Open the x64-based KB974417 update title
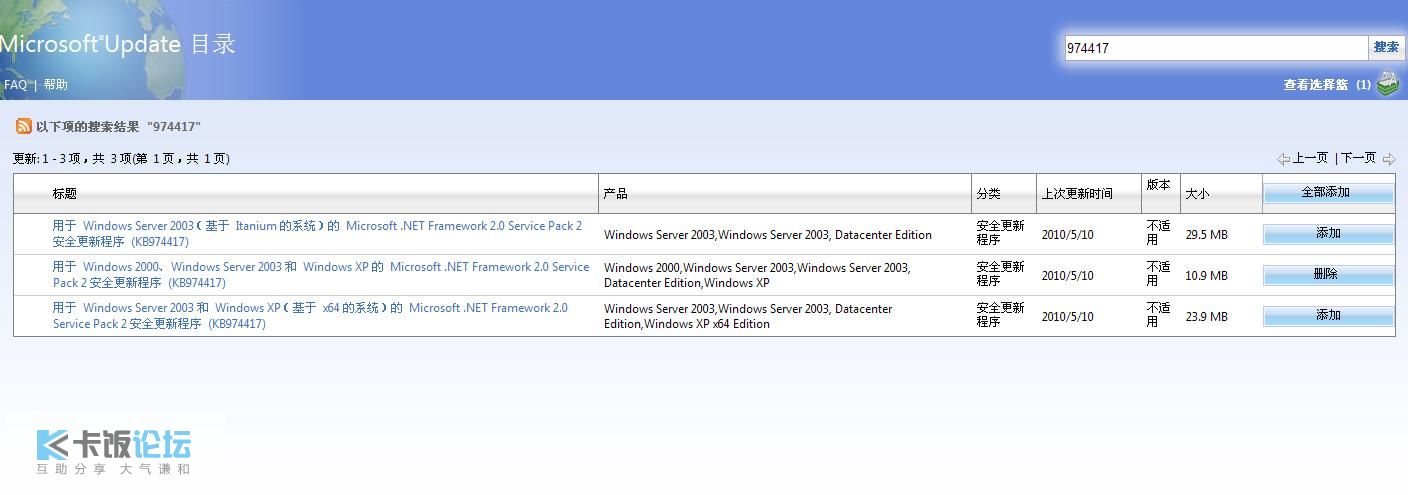The height and width of the screenshot is (495, 1408). tap(310, 316)
